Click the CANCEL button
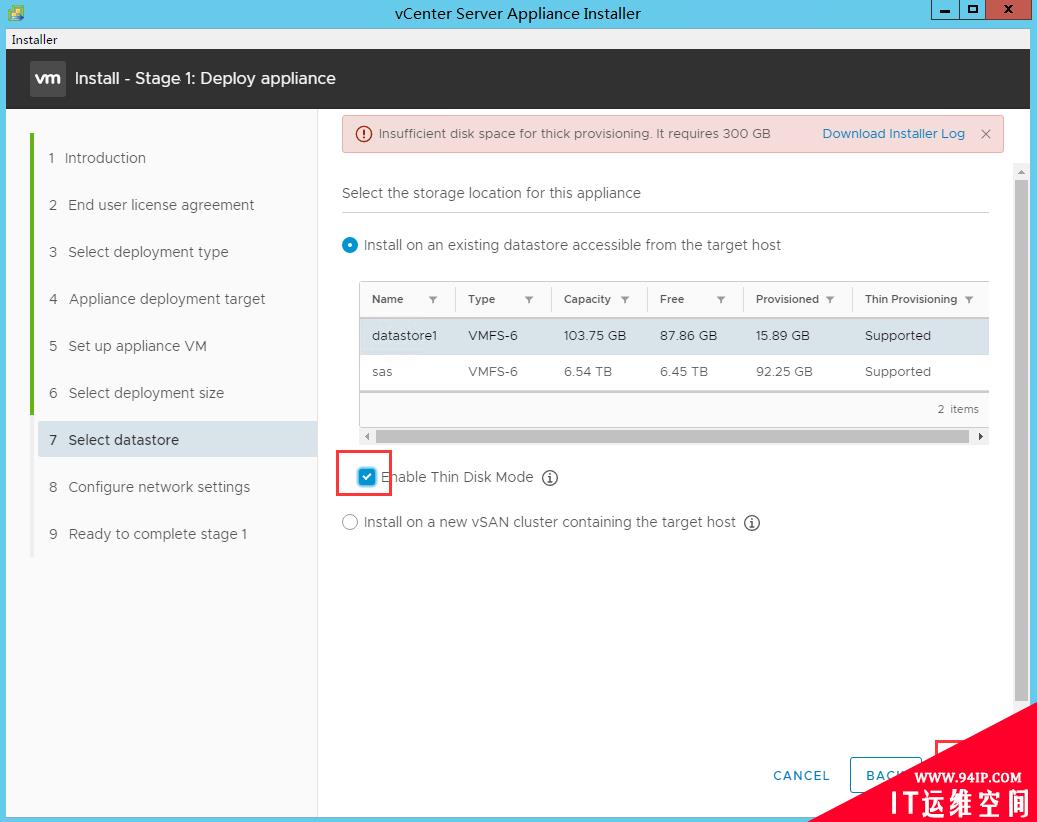Viewport: 1037px width, 822px height. (801, 776)
